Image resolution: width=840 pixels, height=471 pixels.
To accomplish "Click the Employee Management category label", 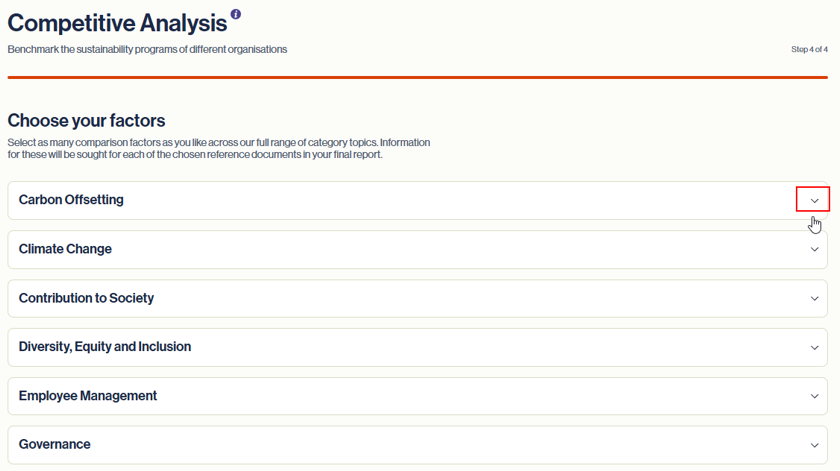I will point(88,395).
